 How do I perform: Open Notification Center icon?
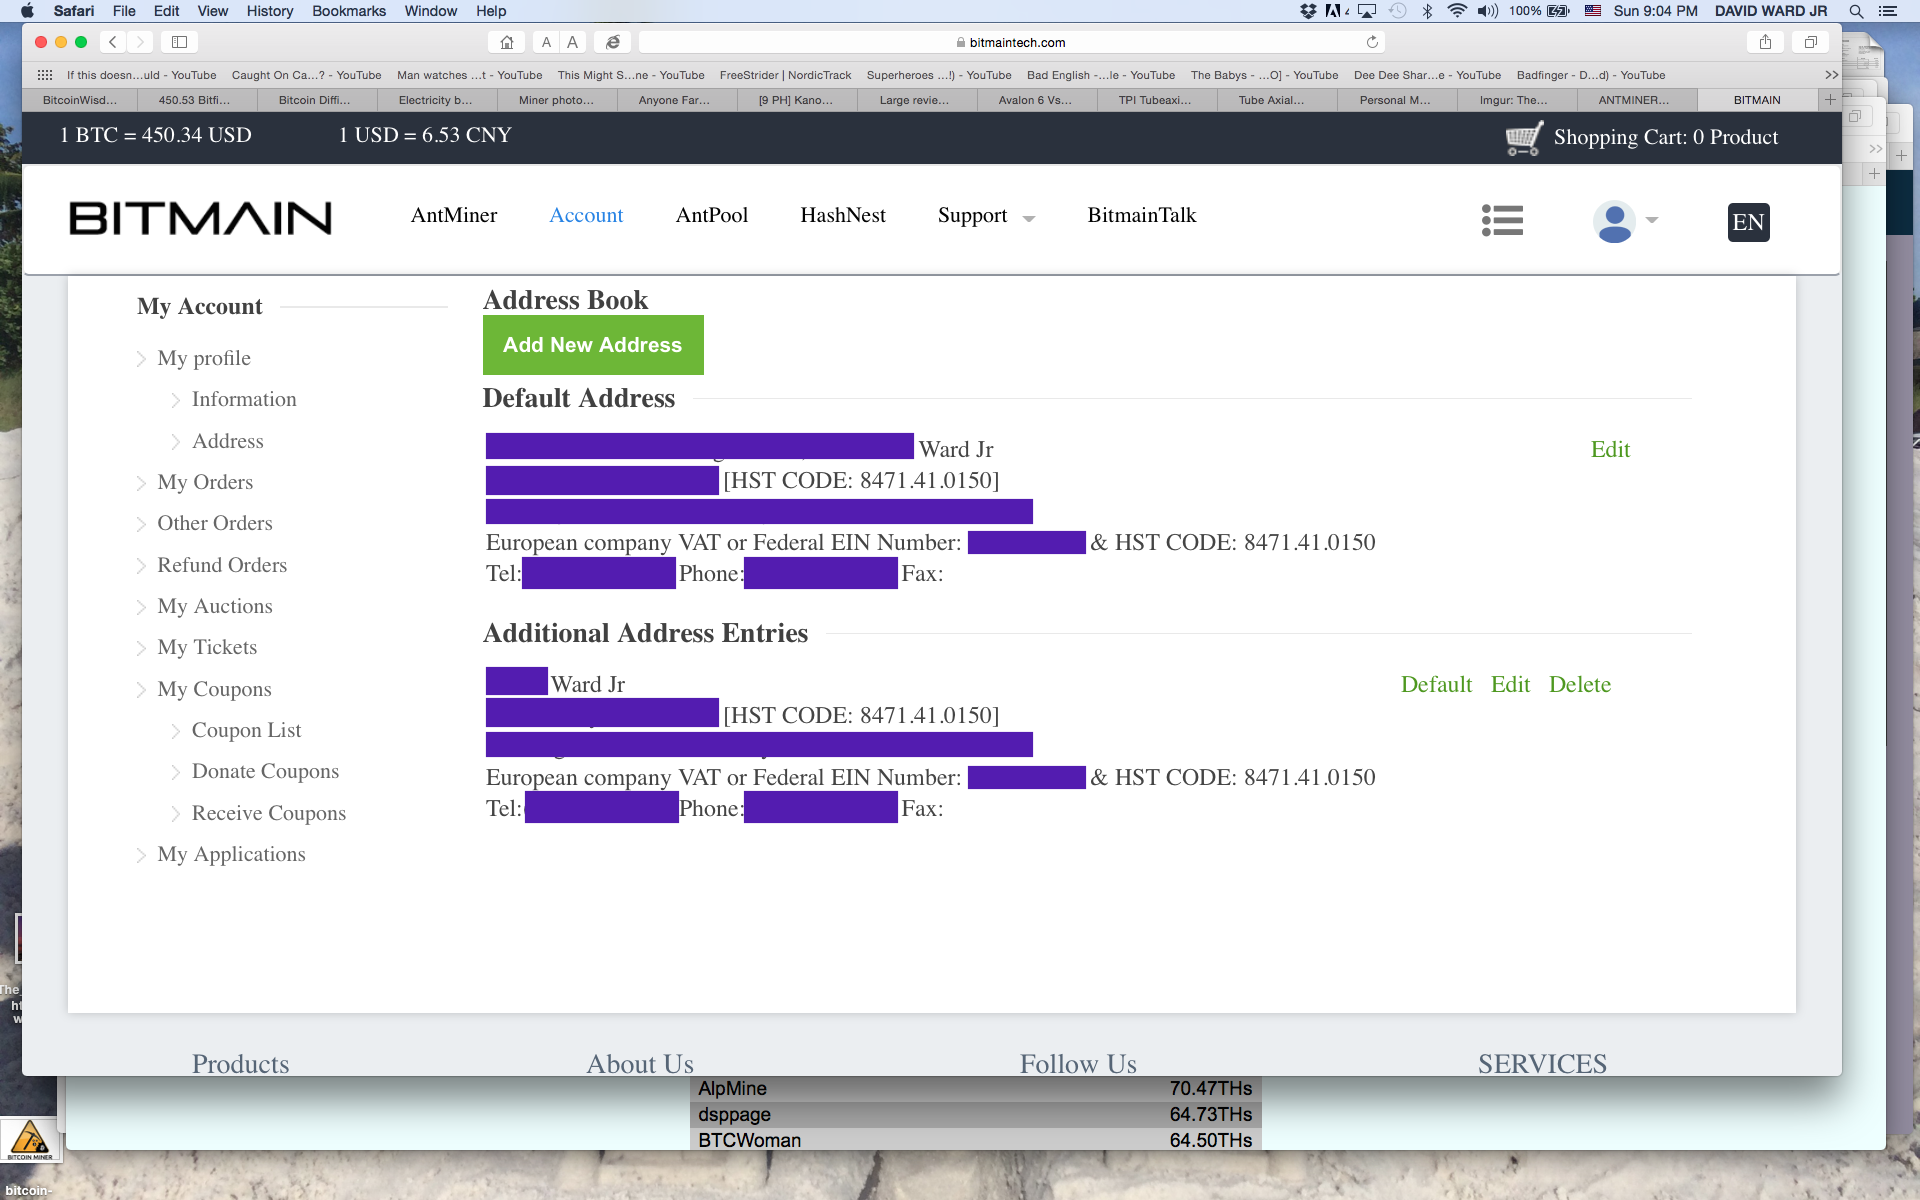(1888, 11)
